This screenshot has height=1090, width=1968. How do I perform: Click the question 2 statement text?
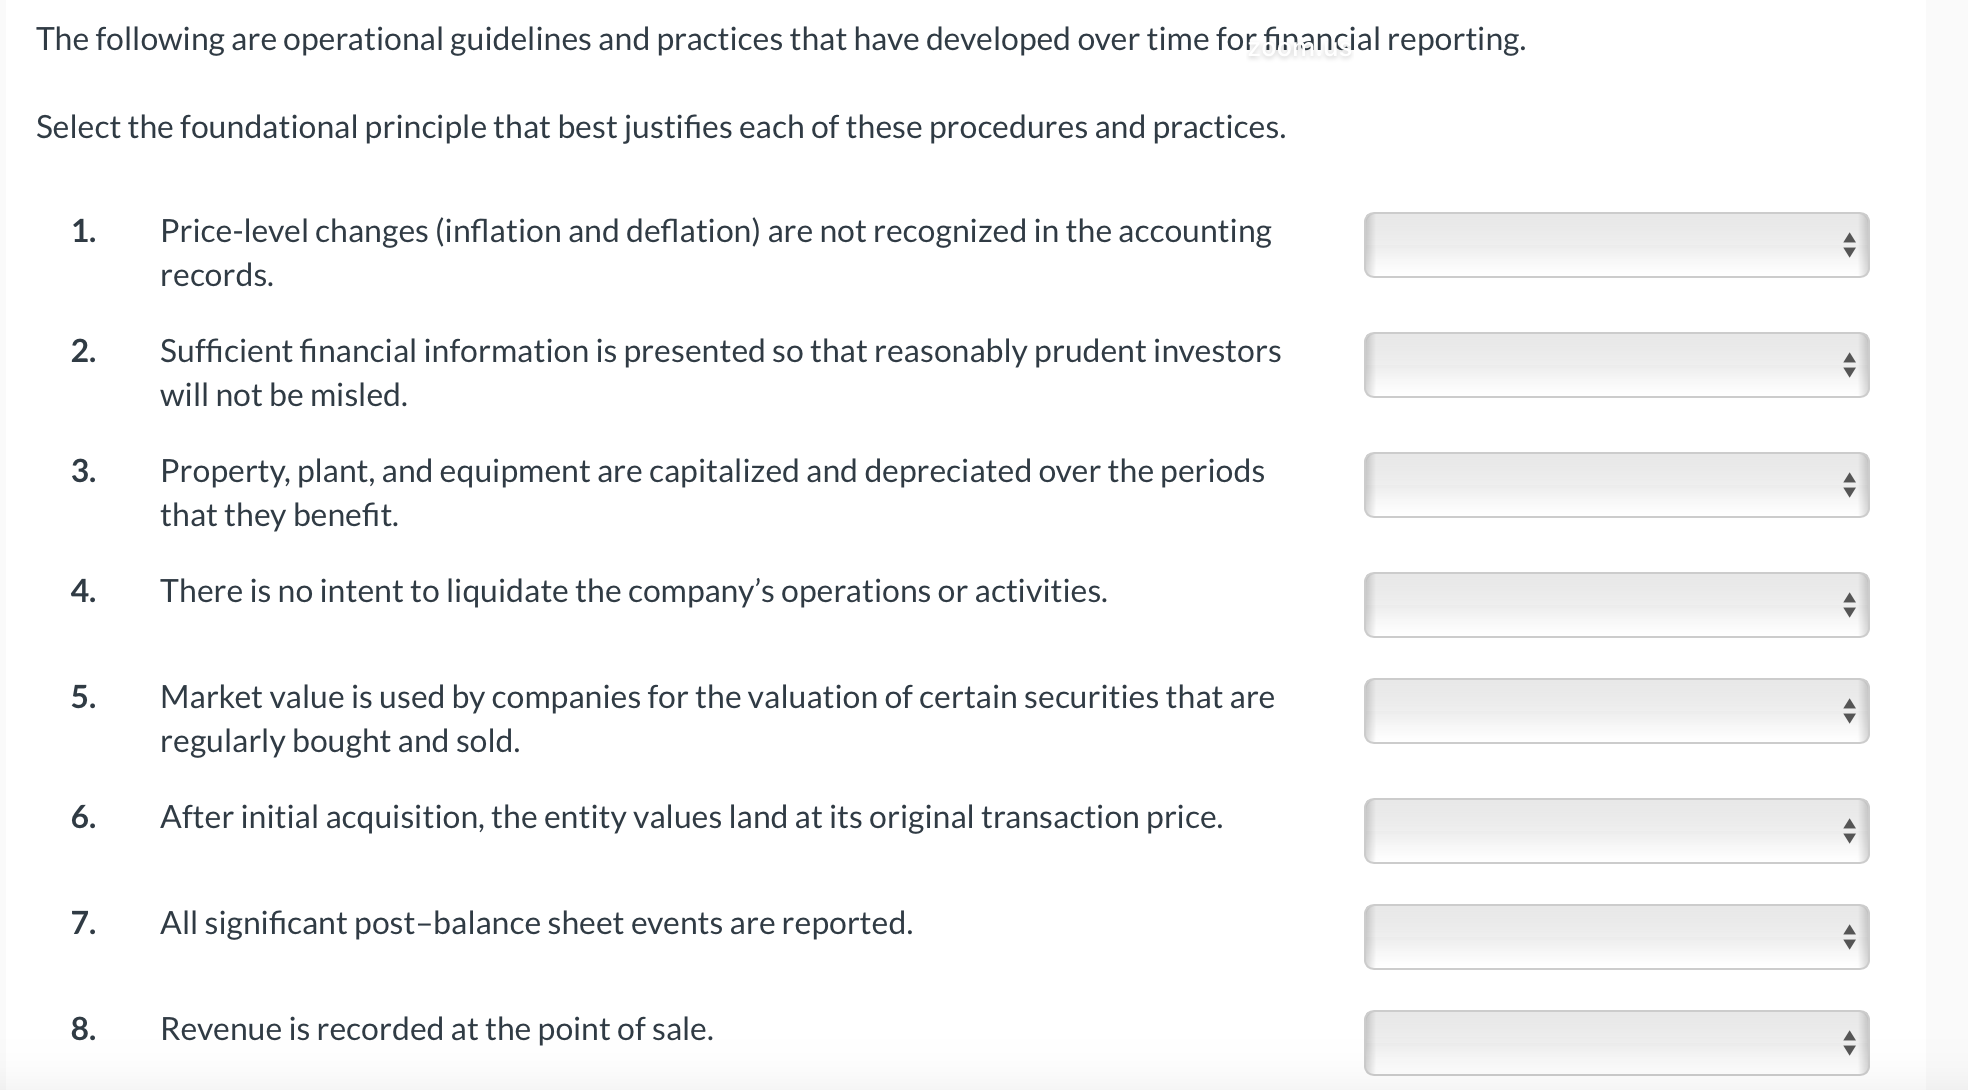point(718,372)
